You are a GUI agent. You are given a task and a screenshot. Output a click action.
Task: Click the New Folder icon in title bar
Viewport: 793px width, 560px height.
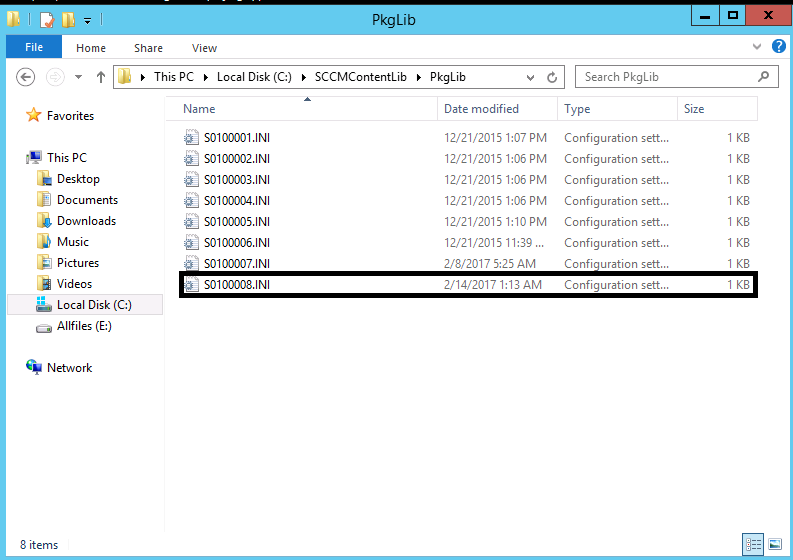tap(68, 19)
